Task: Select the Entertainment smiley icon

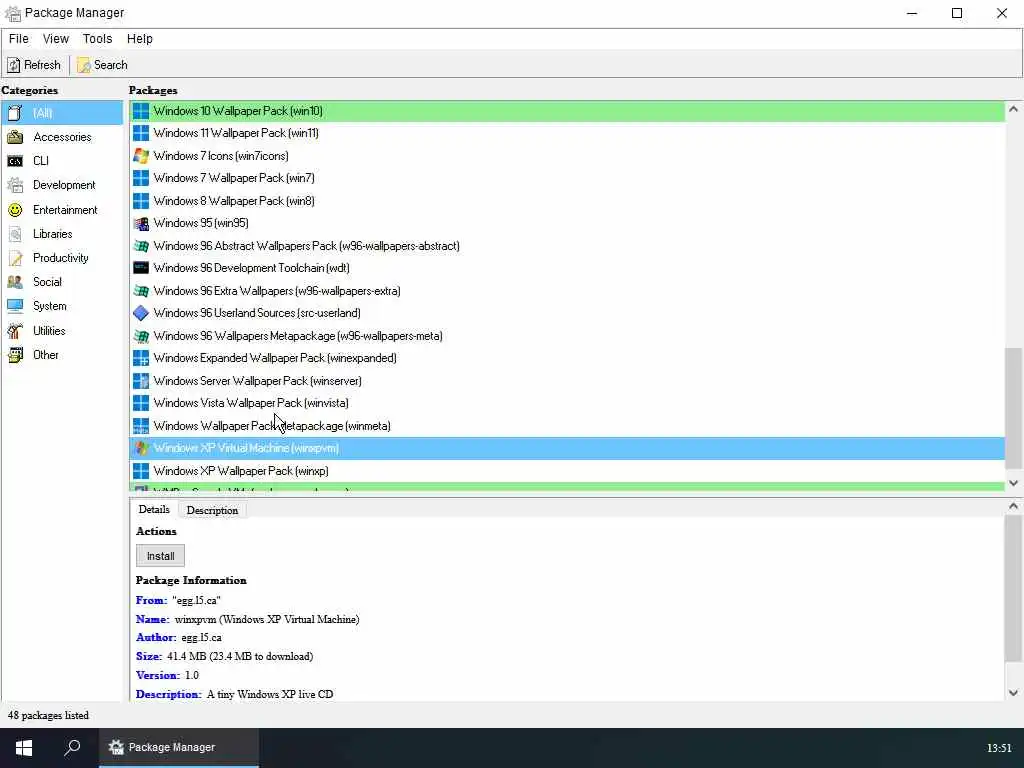Action: pos(14,210)
